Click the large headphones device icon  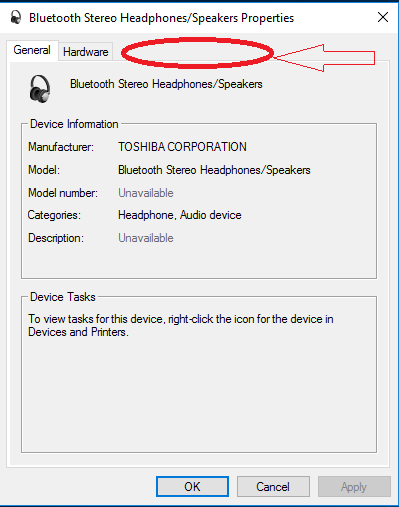click(40, 88)
